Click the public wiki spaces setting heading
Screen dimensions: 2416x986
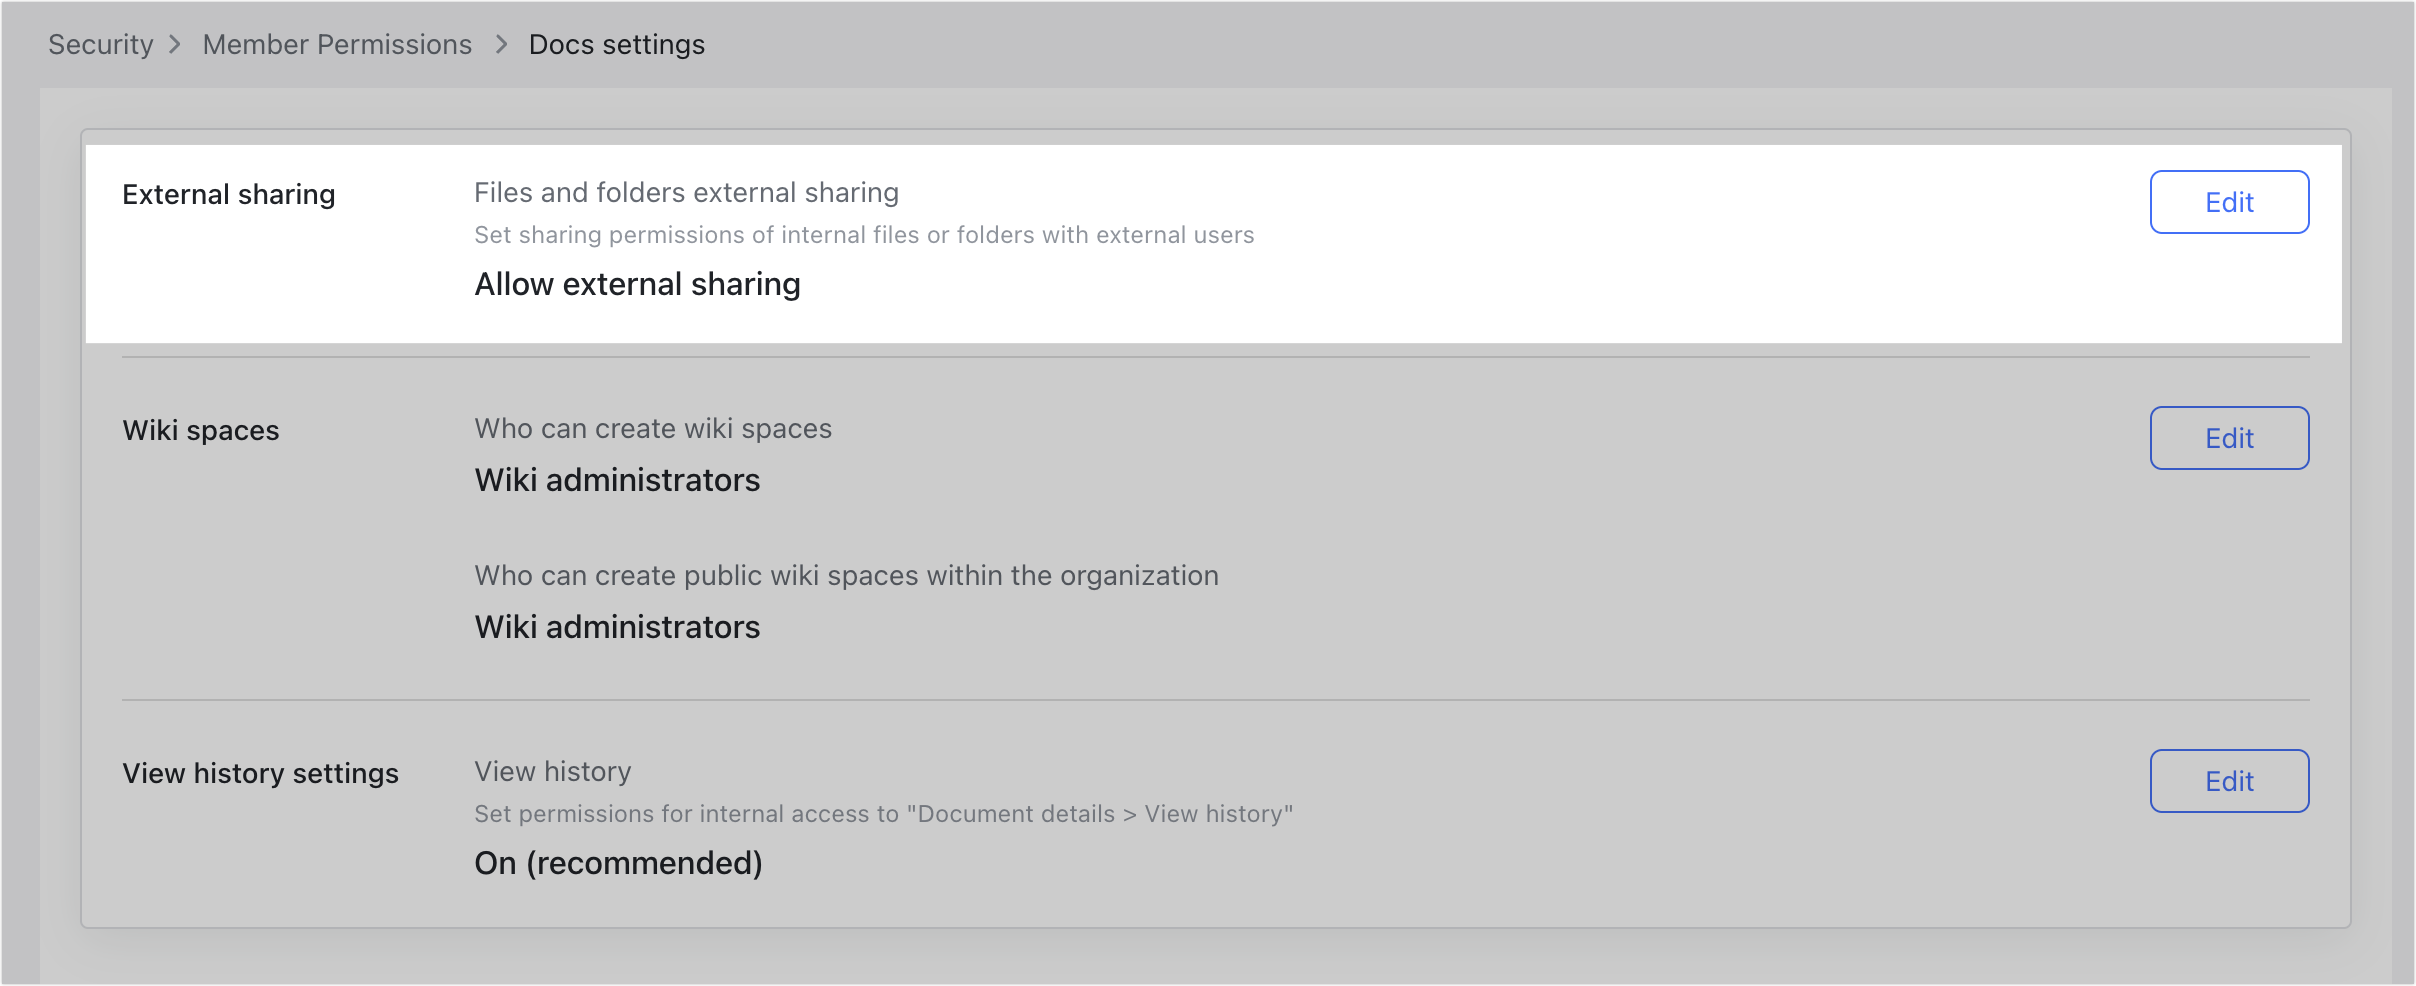point(846,575)
